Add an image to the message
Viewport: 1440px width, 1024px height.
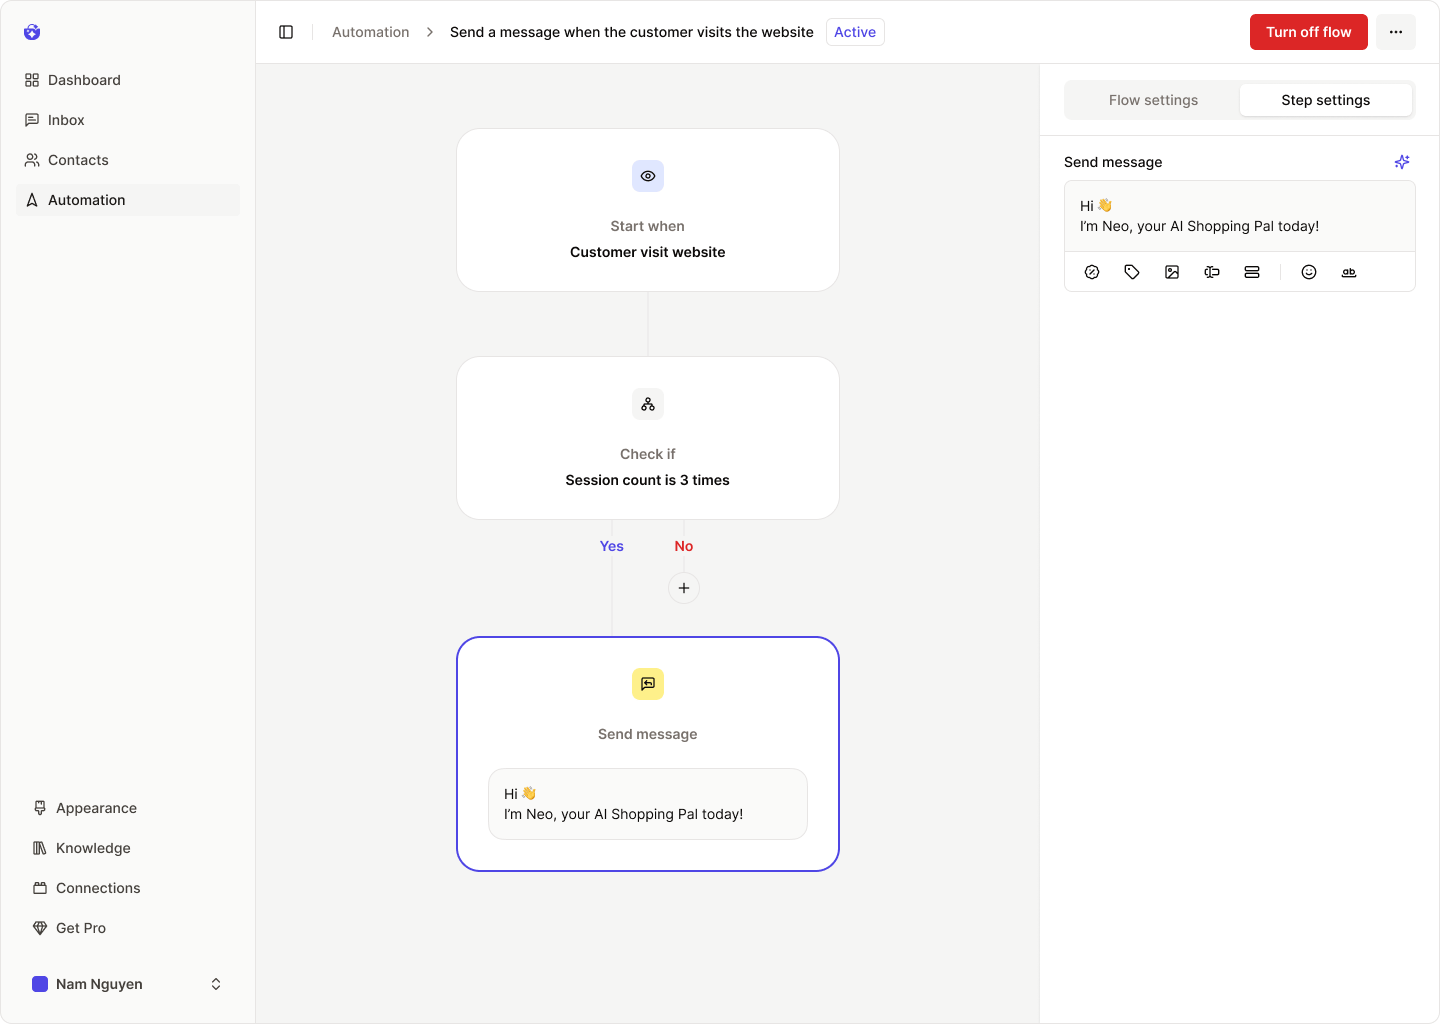coord(1171,271)
